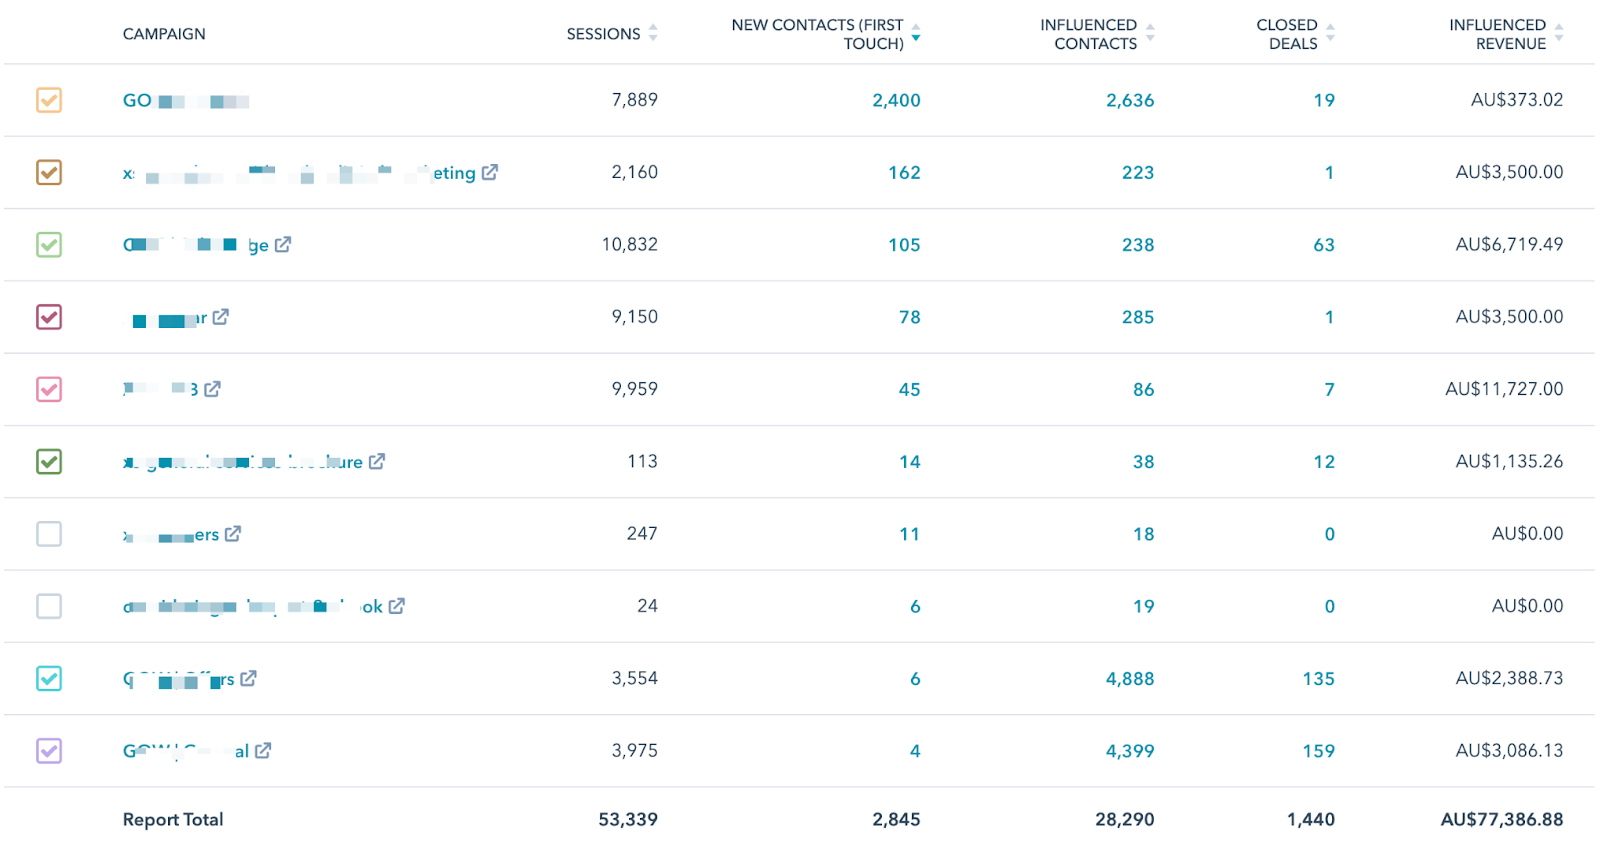Click the Campaign column header
The image size is (1600, 853).
click(164, 34)
